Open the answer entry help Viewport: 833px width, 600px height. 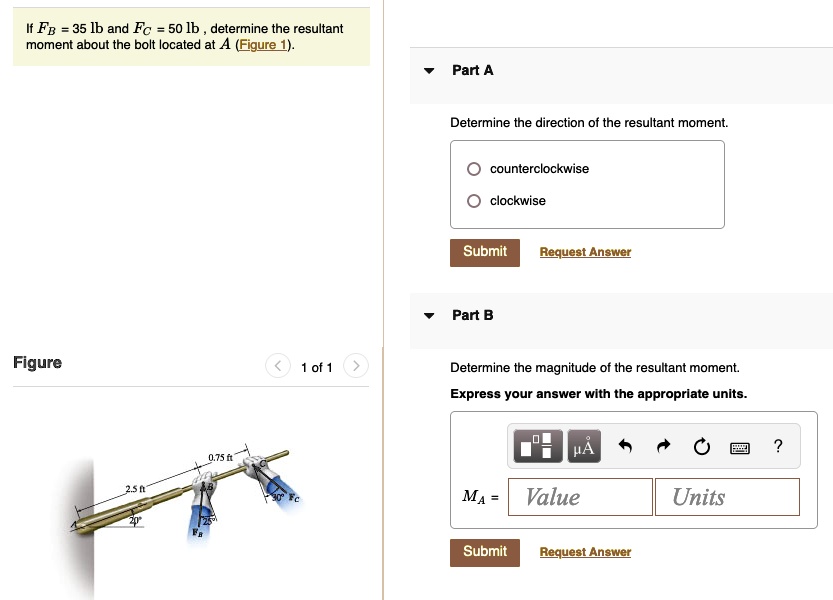click(x=777, y=446)
